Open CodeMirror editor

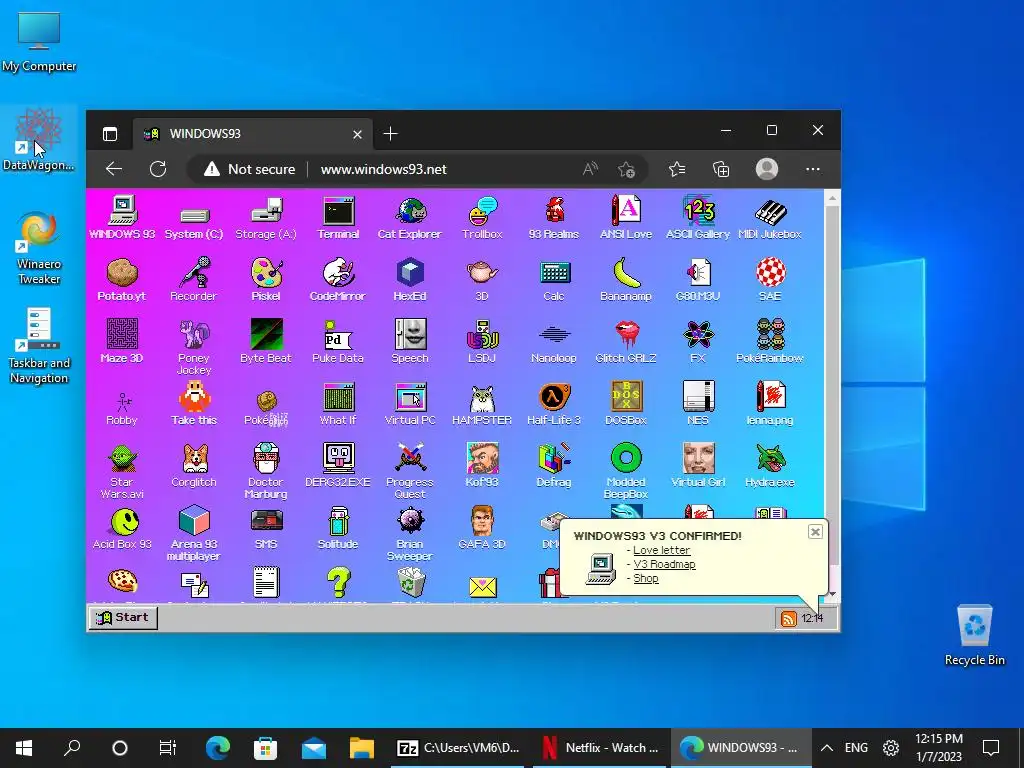[338, 280]
